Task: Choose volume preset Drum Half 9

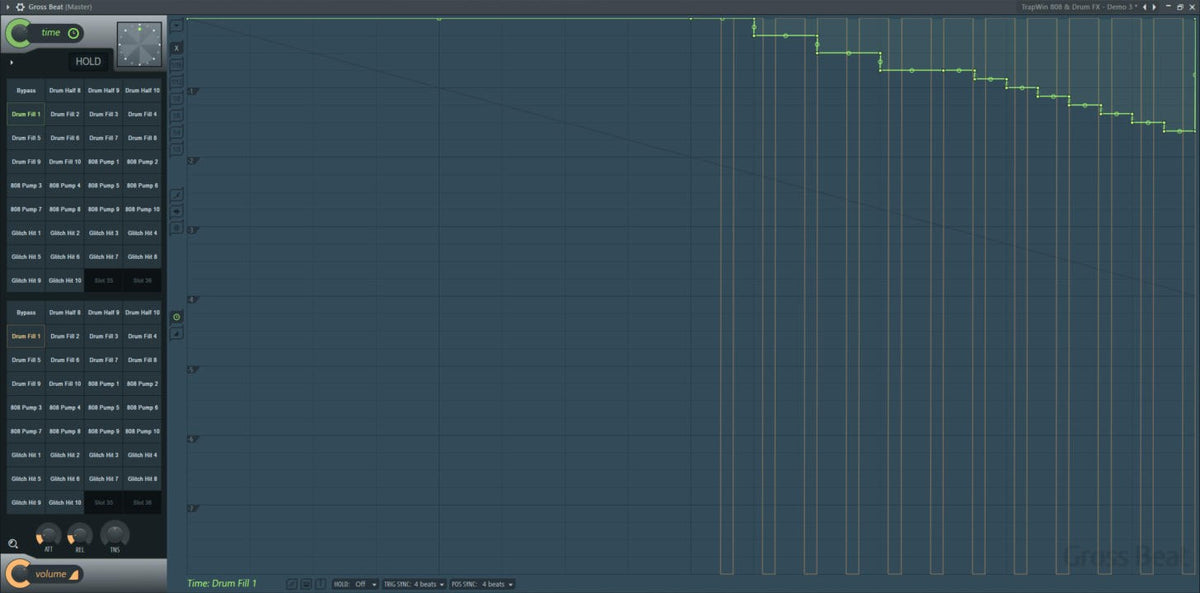Action: pos(103,312)
